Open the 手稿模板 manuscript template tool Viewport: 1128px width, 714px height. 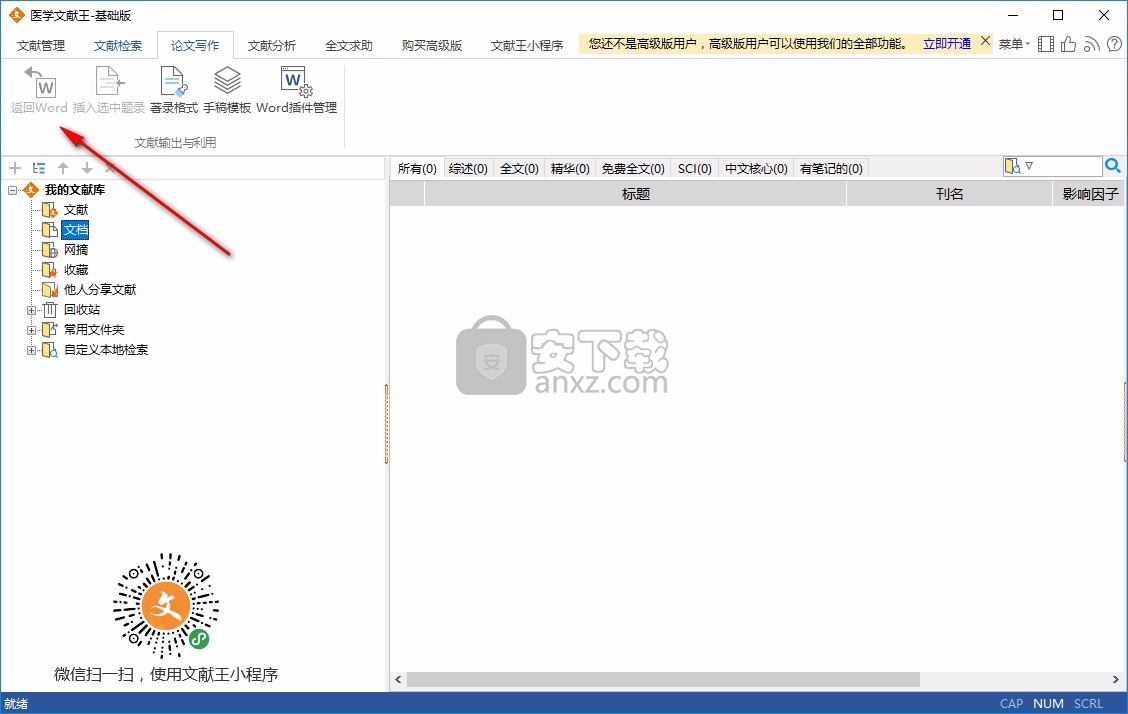[227, 91]
